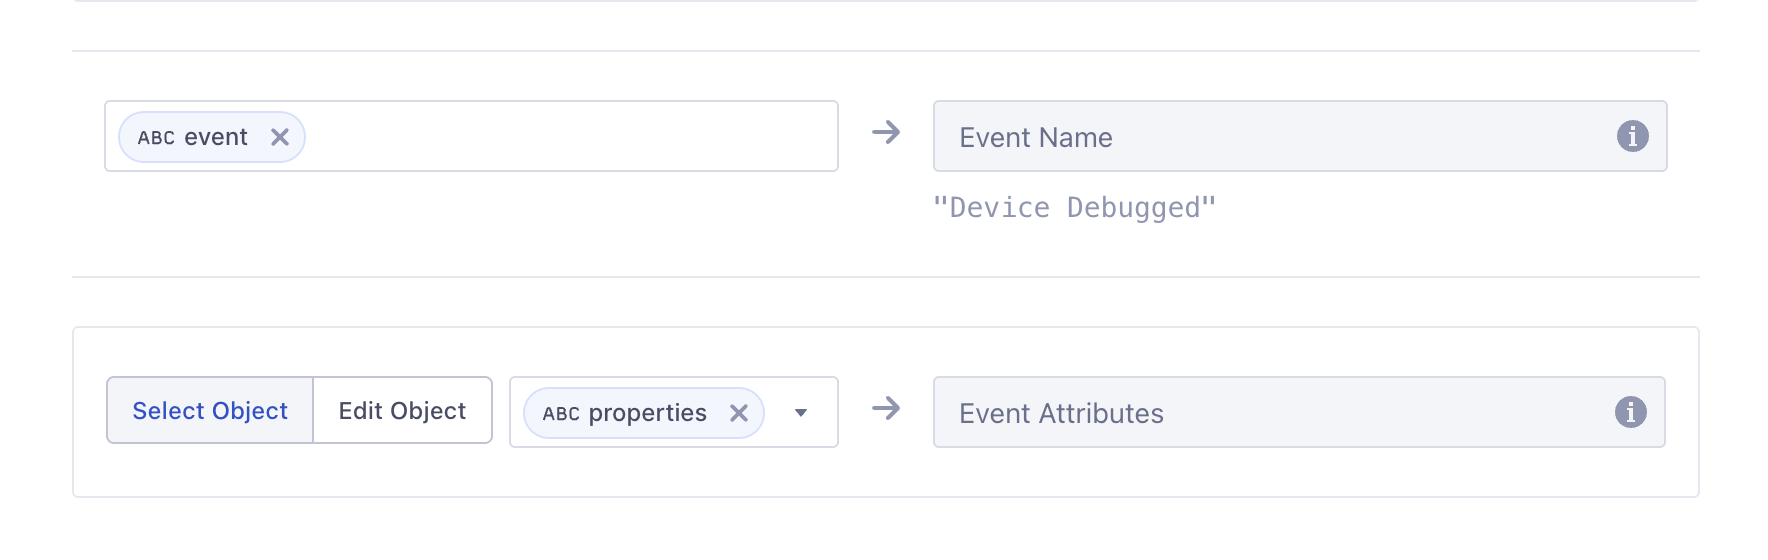Click the event chip label text
Screen dimensions: 1768x560
coord(215,137)
